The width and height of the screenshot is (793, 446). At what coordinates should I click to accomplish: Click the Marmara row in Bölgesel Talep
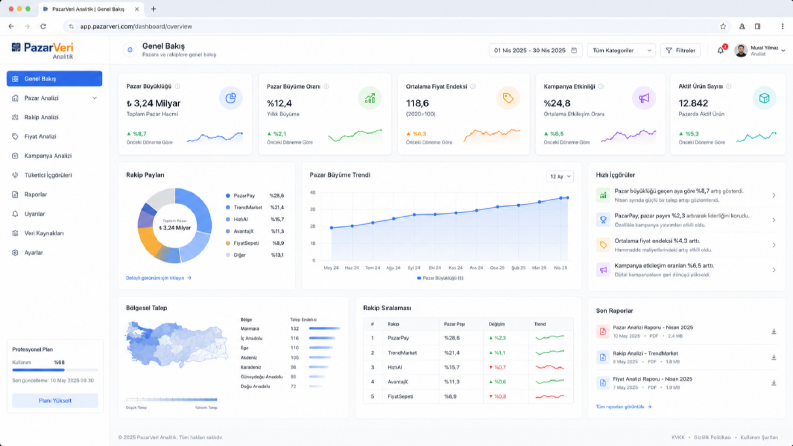(x=290, y=329)
